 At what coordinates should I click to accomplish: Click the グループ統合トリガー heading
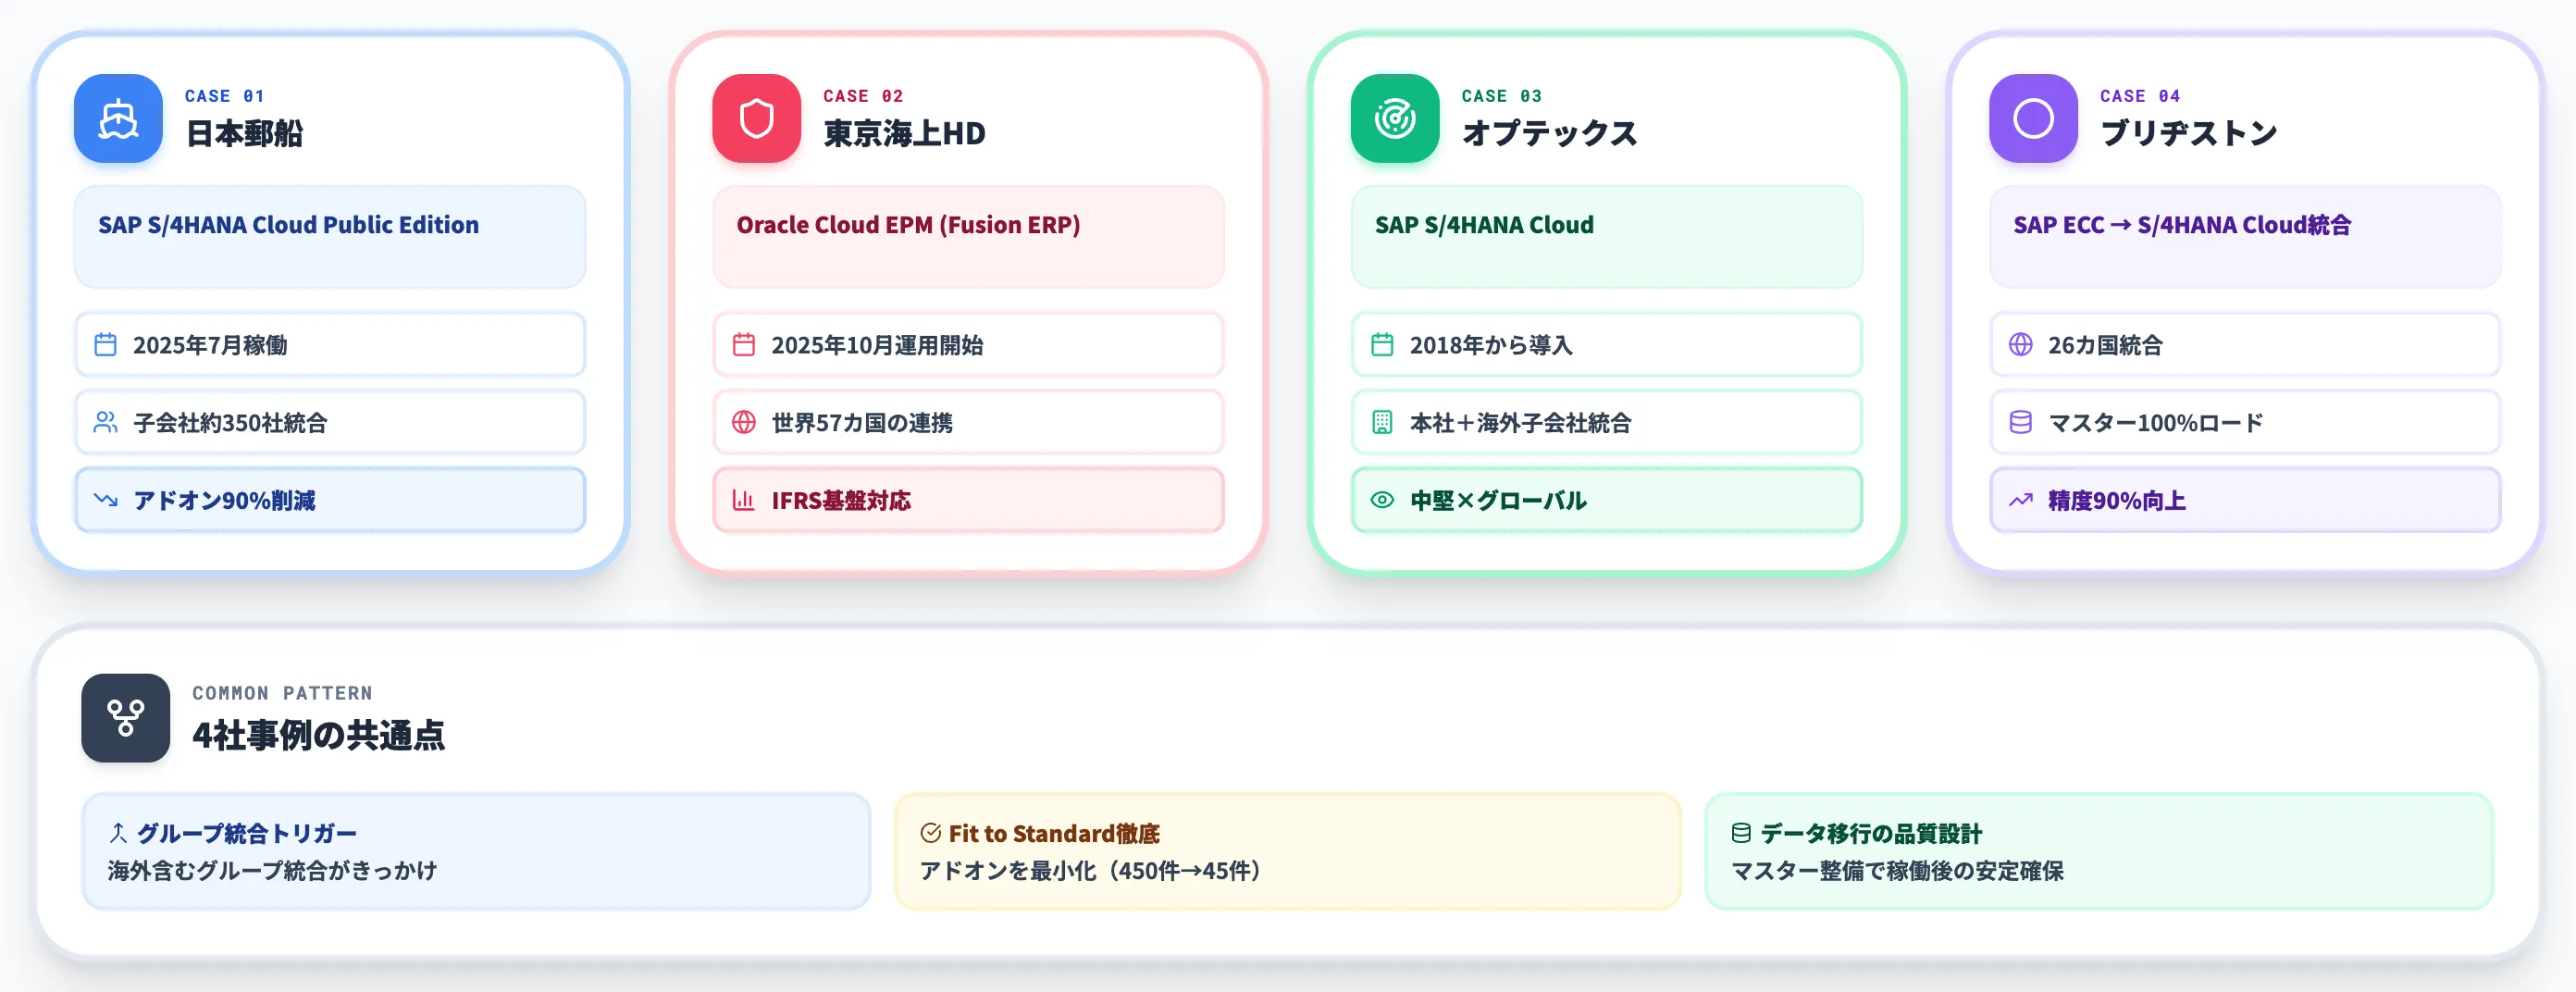[x=246, y=833]
